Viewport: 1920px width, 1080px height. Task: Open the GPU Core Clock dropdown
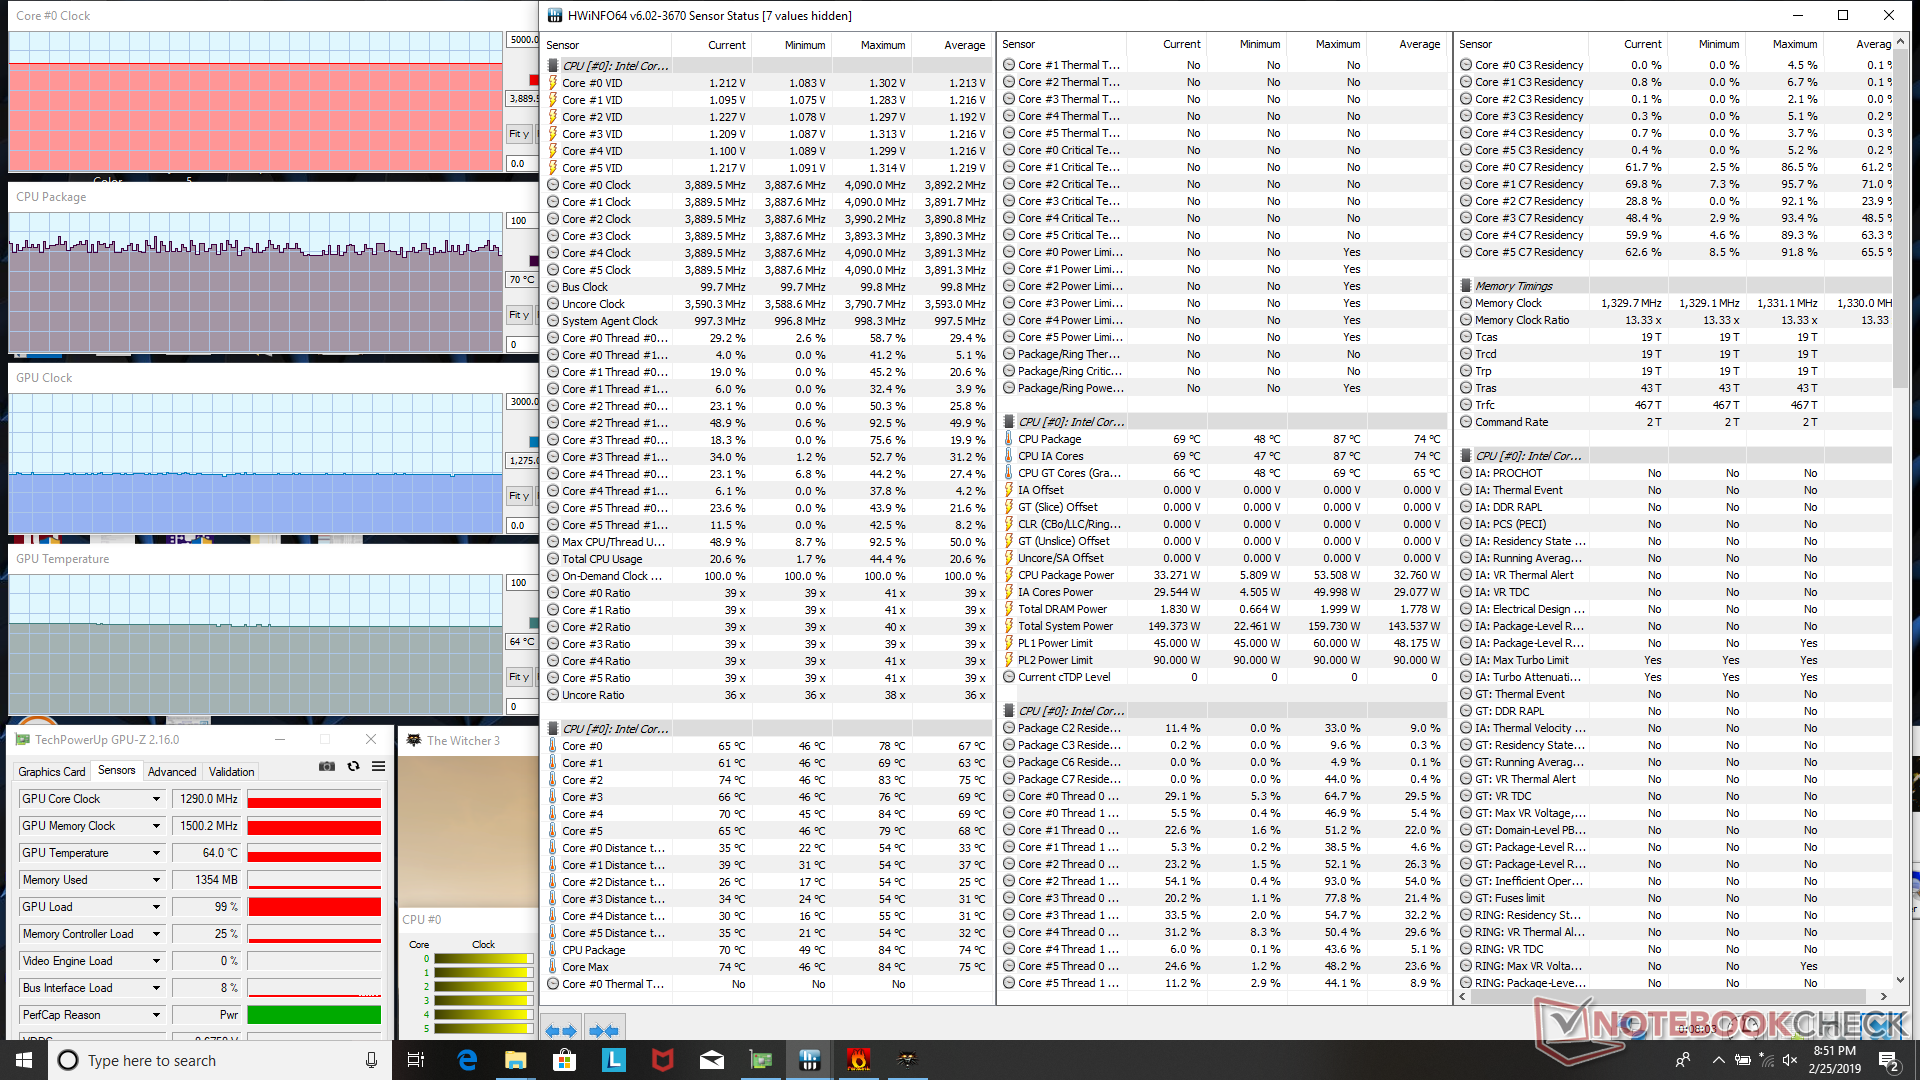156,799
